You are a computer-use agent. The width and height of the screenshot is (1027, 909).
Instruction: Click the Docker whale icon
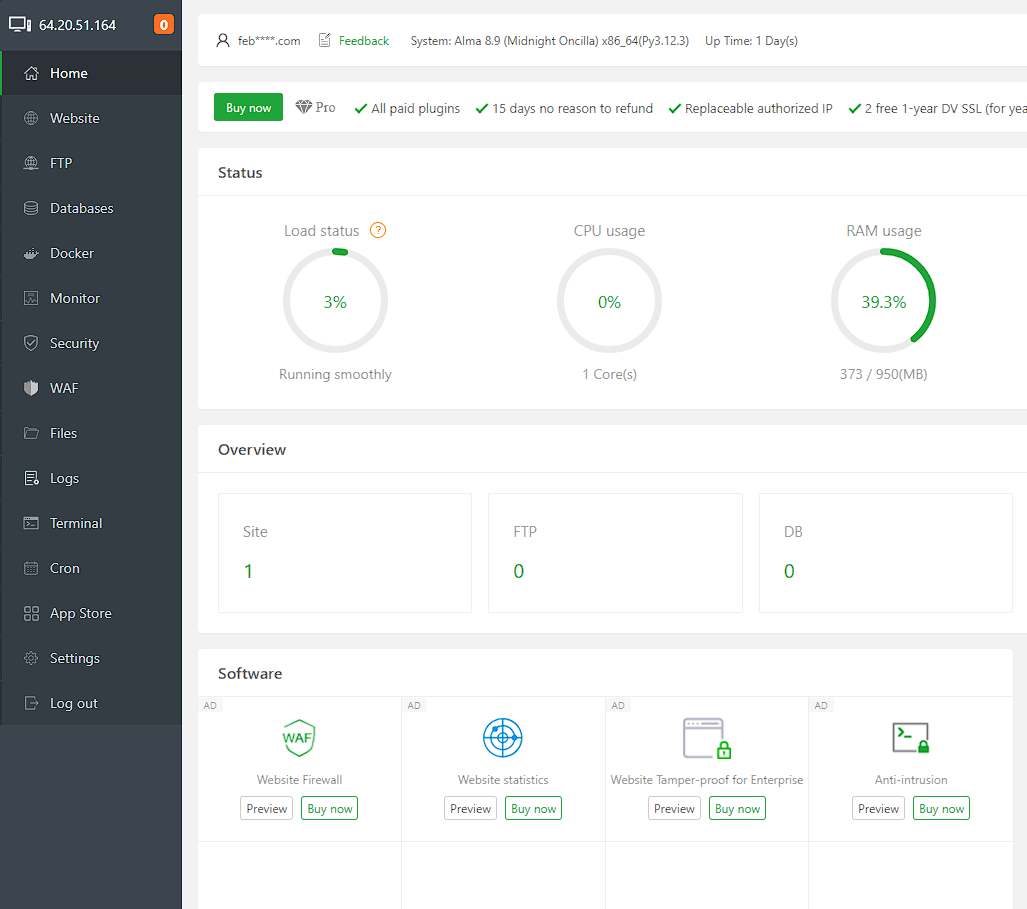(x=31, y=253)
